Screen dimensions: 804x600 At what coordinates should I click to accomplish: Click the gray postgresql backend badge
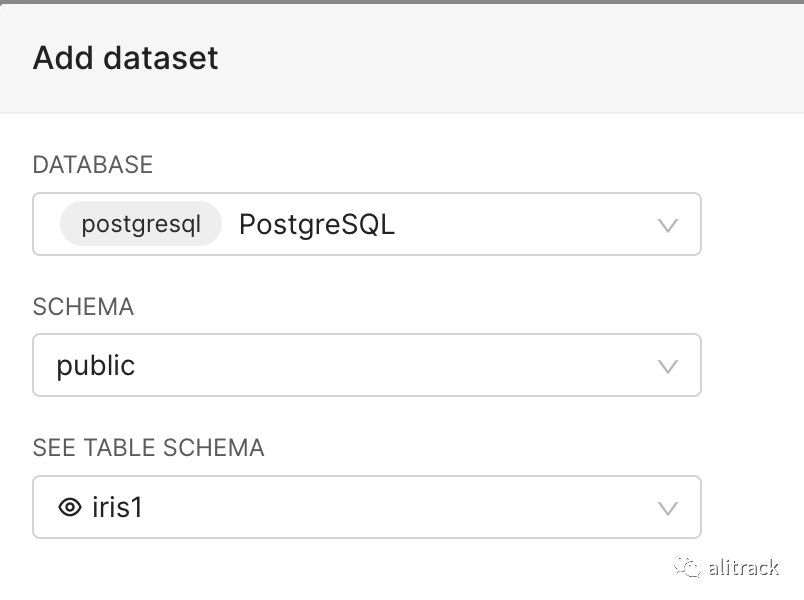[x=141, y=224]
